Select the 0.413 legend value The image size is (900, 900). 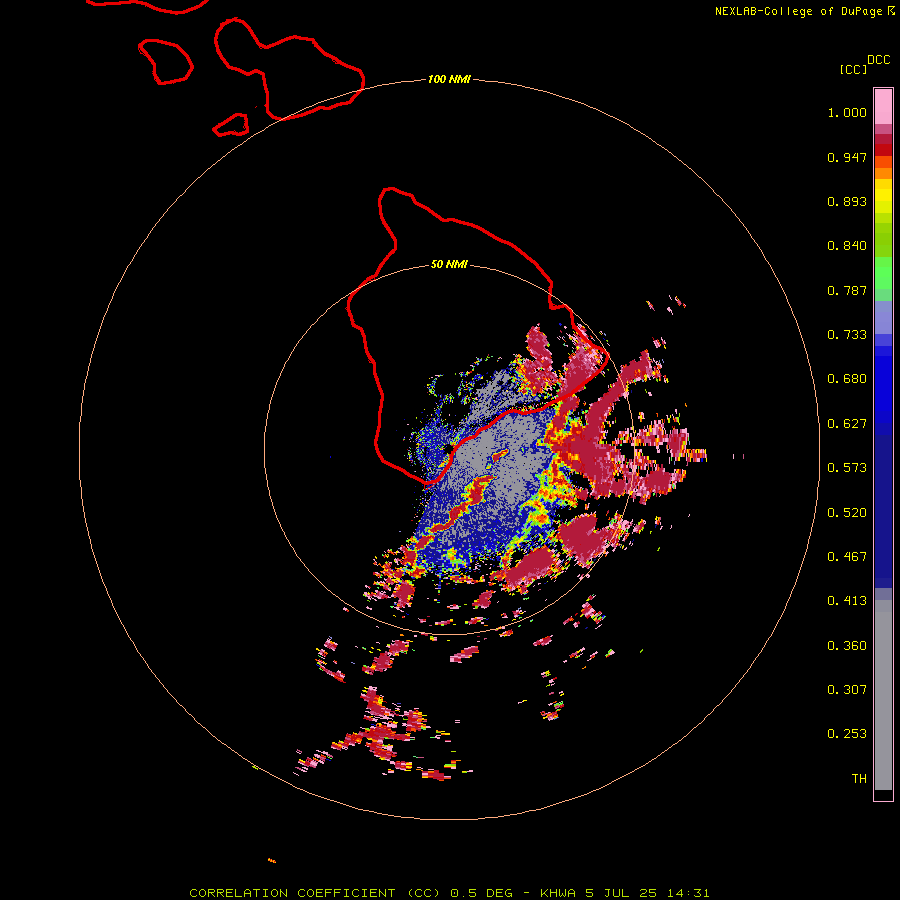pyautogui.click(x=847, y=601)
